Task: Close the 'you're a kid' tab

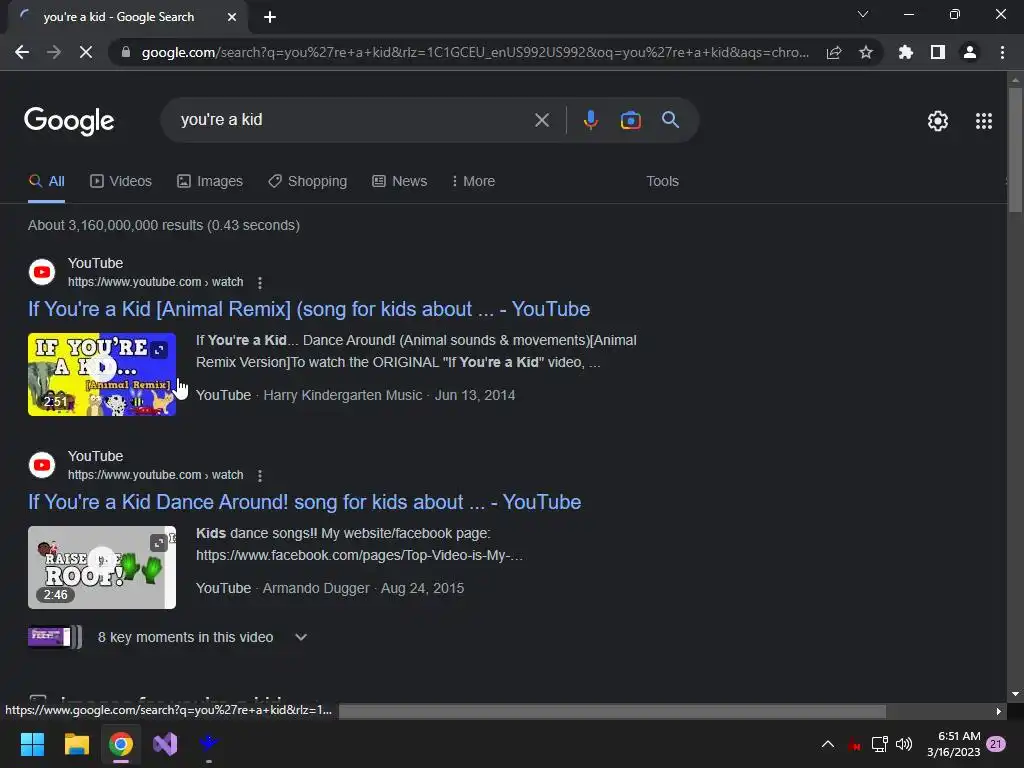Action: point(232,17)
